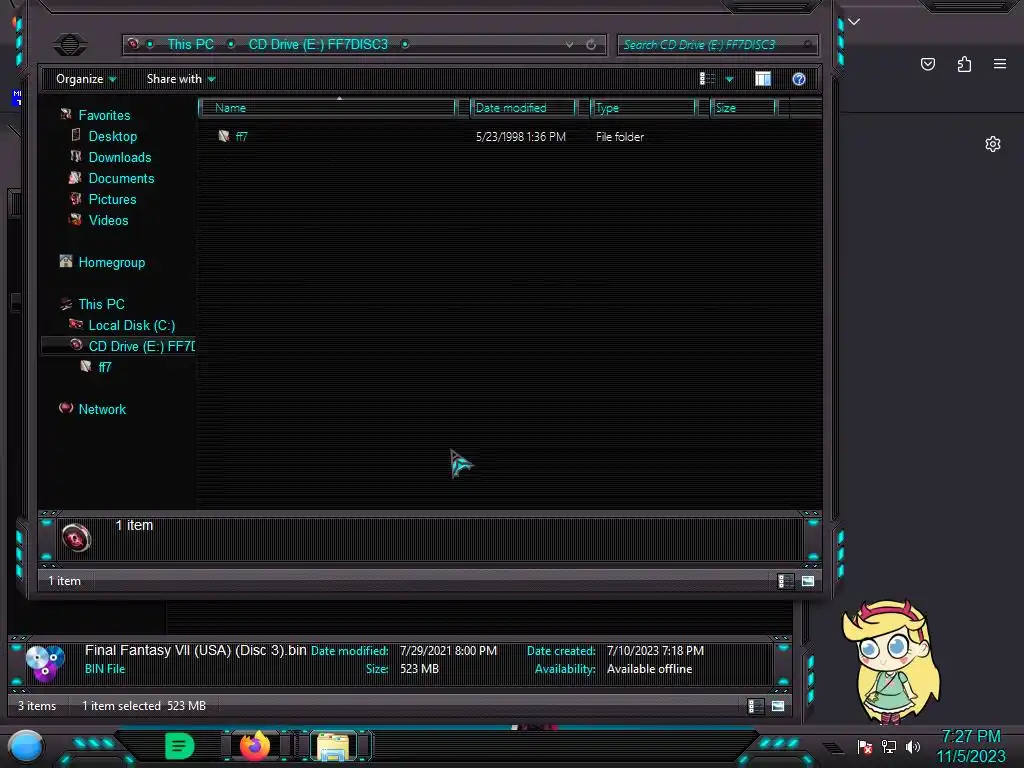
Task: Expand the address bar history dropdown
Action: 569,44
